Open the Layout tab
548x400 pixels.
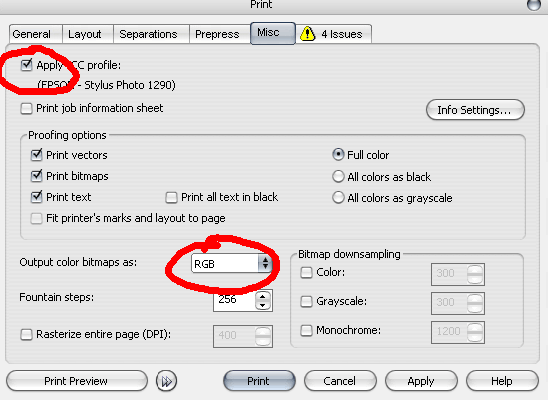[85, 34]
